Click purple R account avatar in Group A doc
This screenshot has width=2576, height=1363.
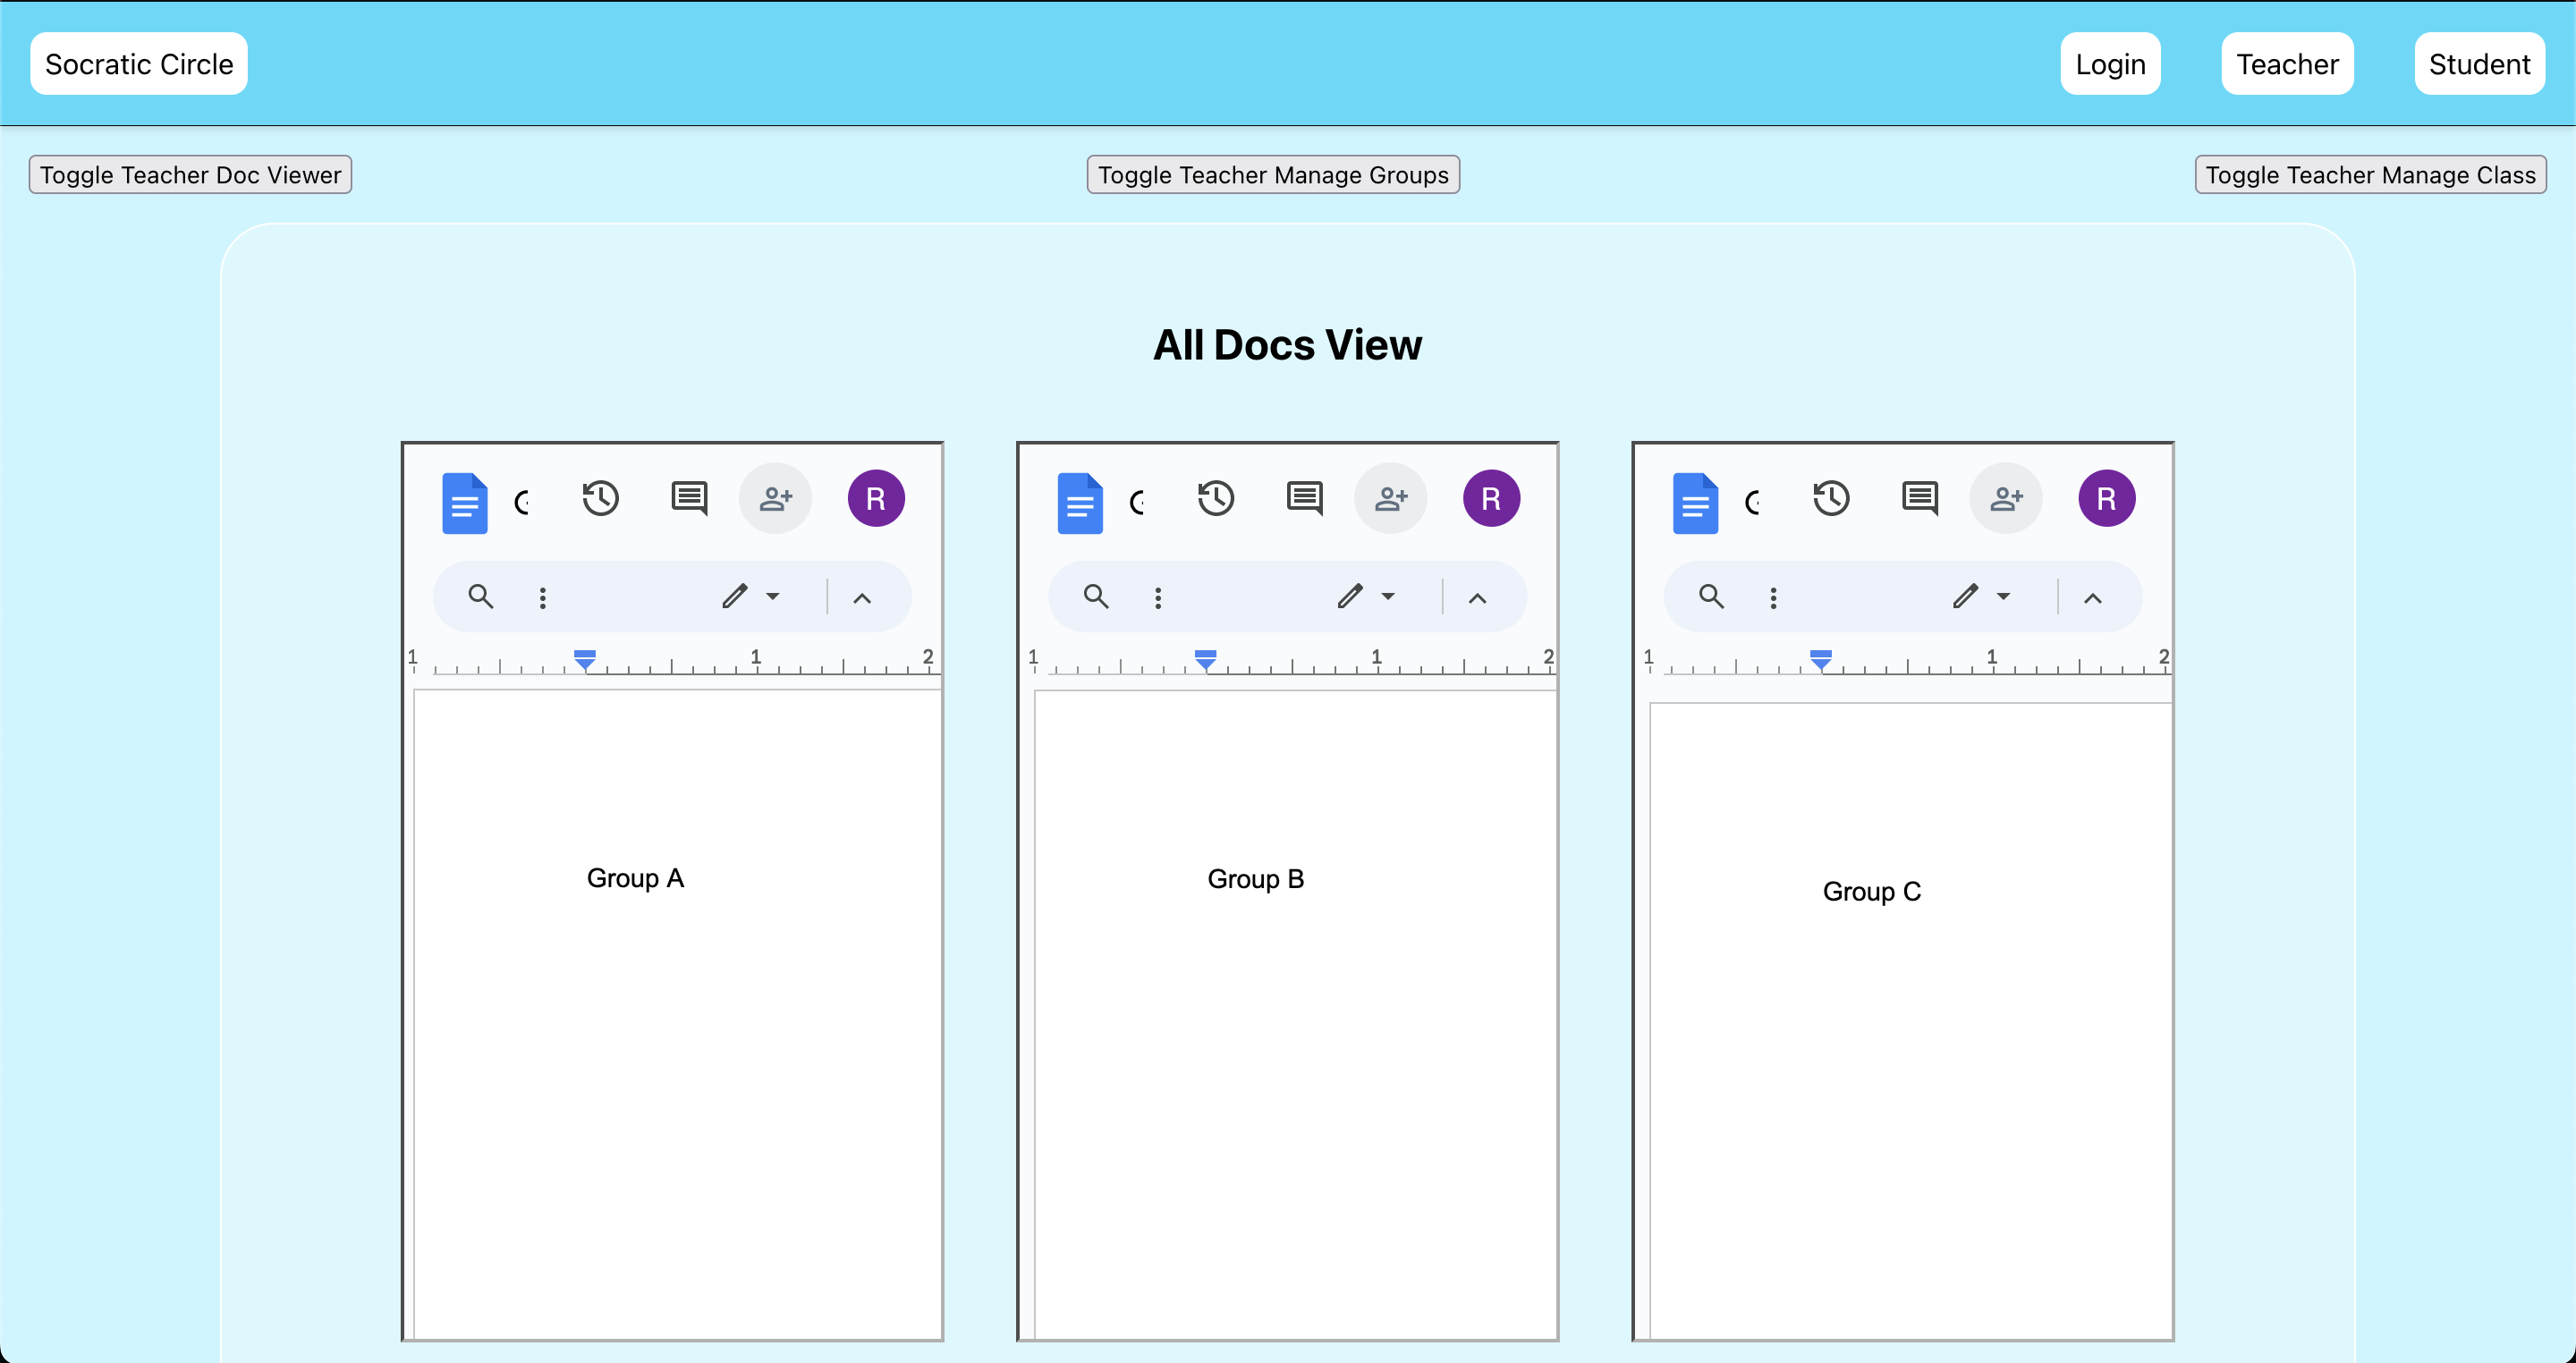(x=876, y=498)
